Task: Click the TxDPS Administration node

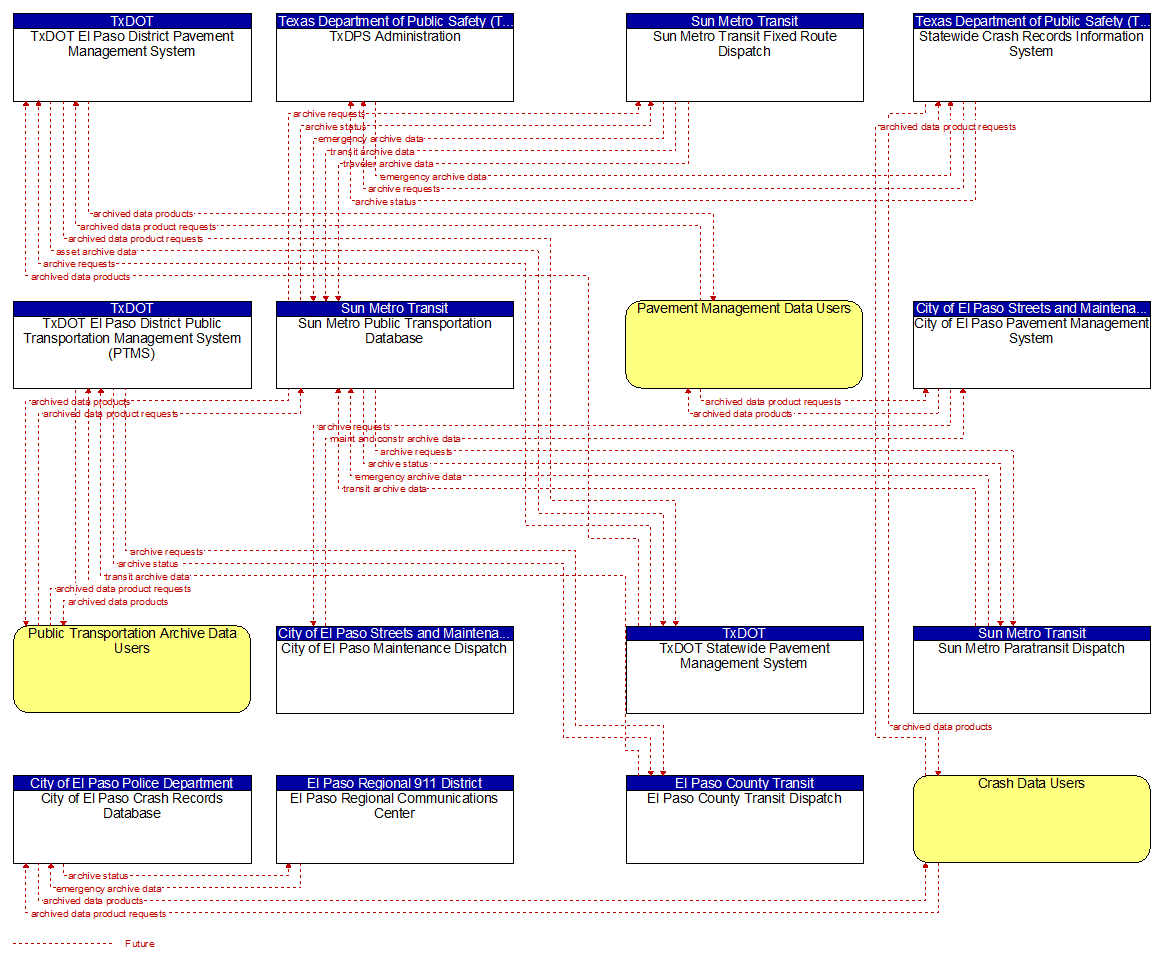Action: point(395,58)
